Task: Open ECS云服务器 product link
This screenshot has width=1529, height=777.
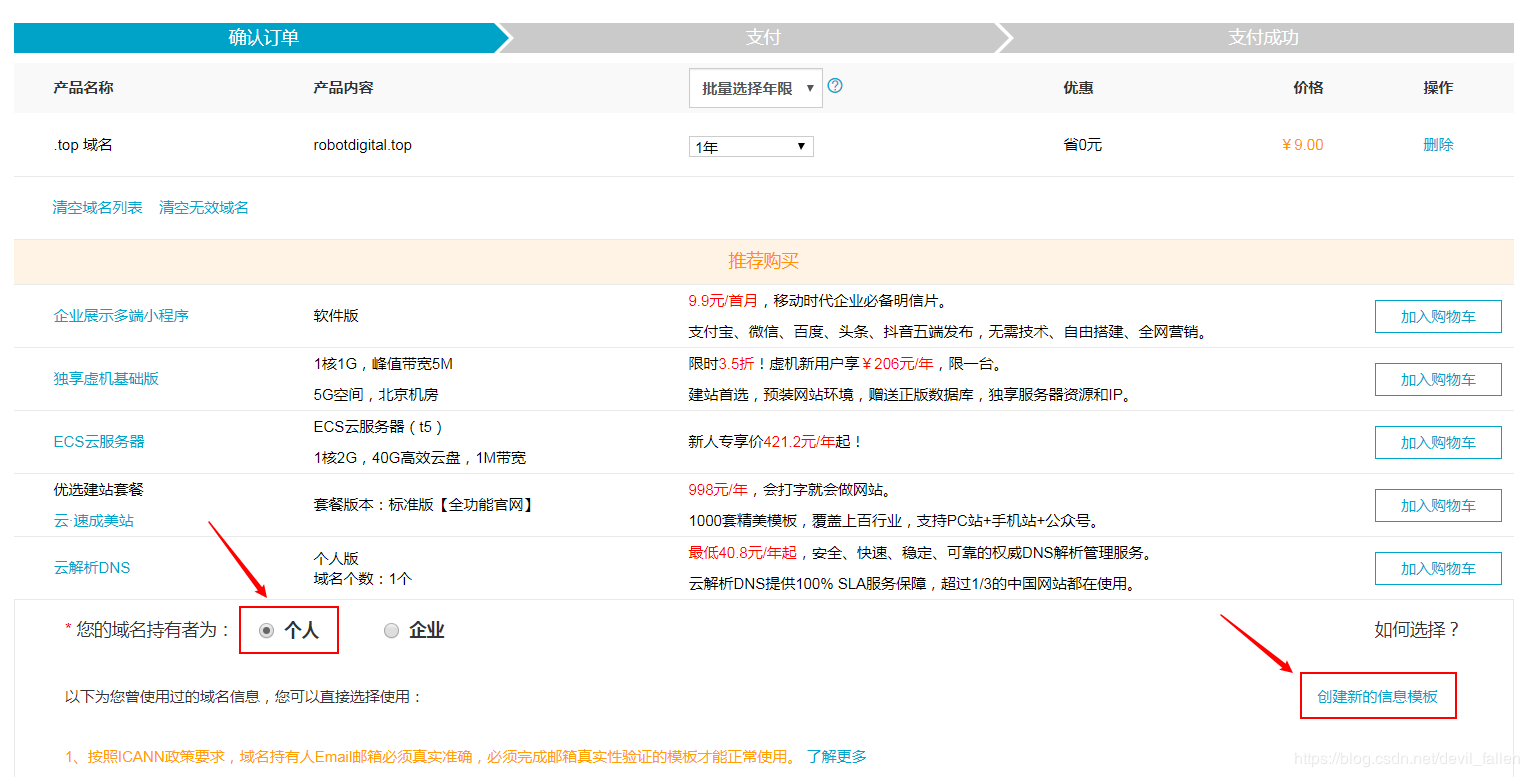Action: click(99, 442)
